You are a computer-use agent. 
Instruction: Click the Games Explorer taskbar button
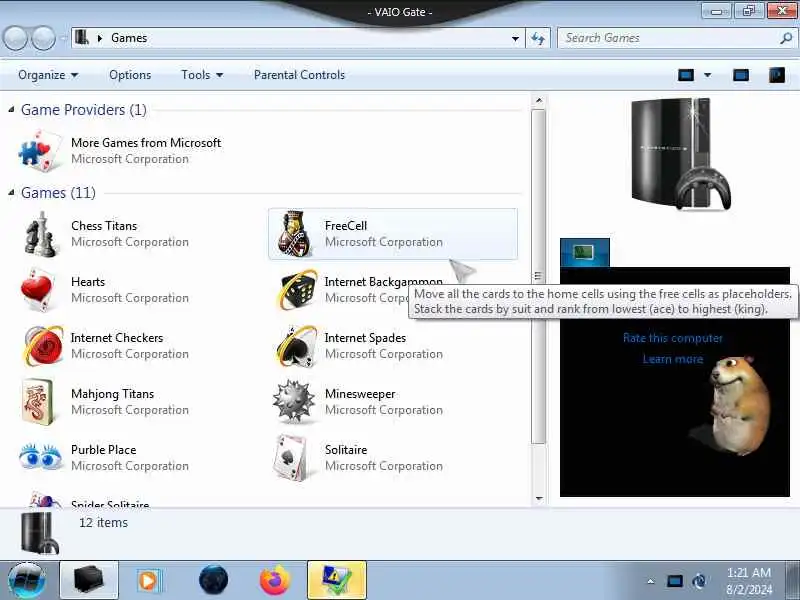89,580
